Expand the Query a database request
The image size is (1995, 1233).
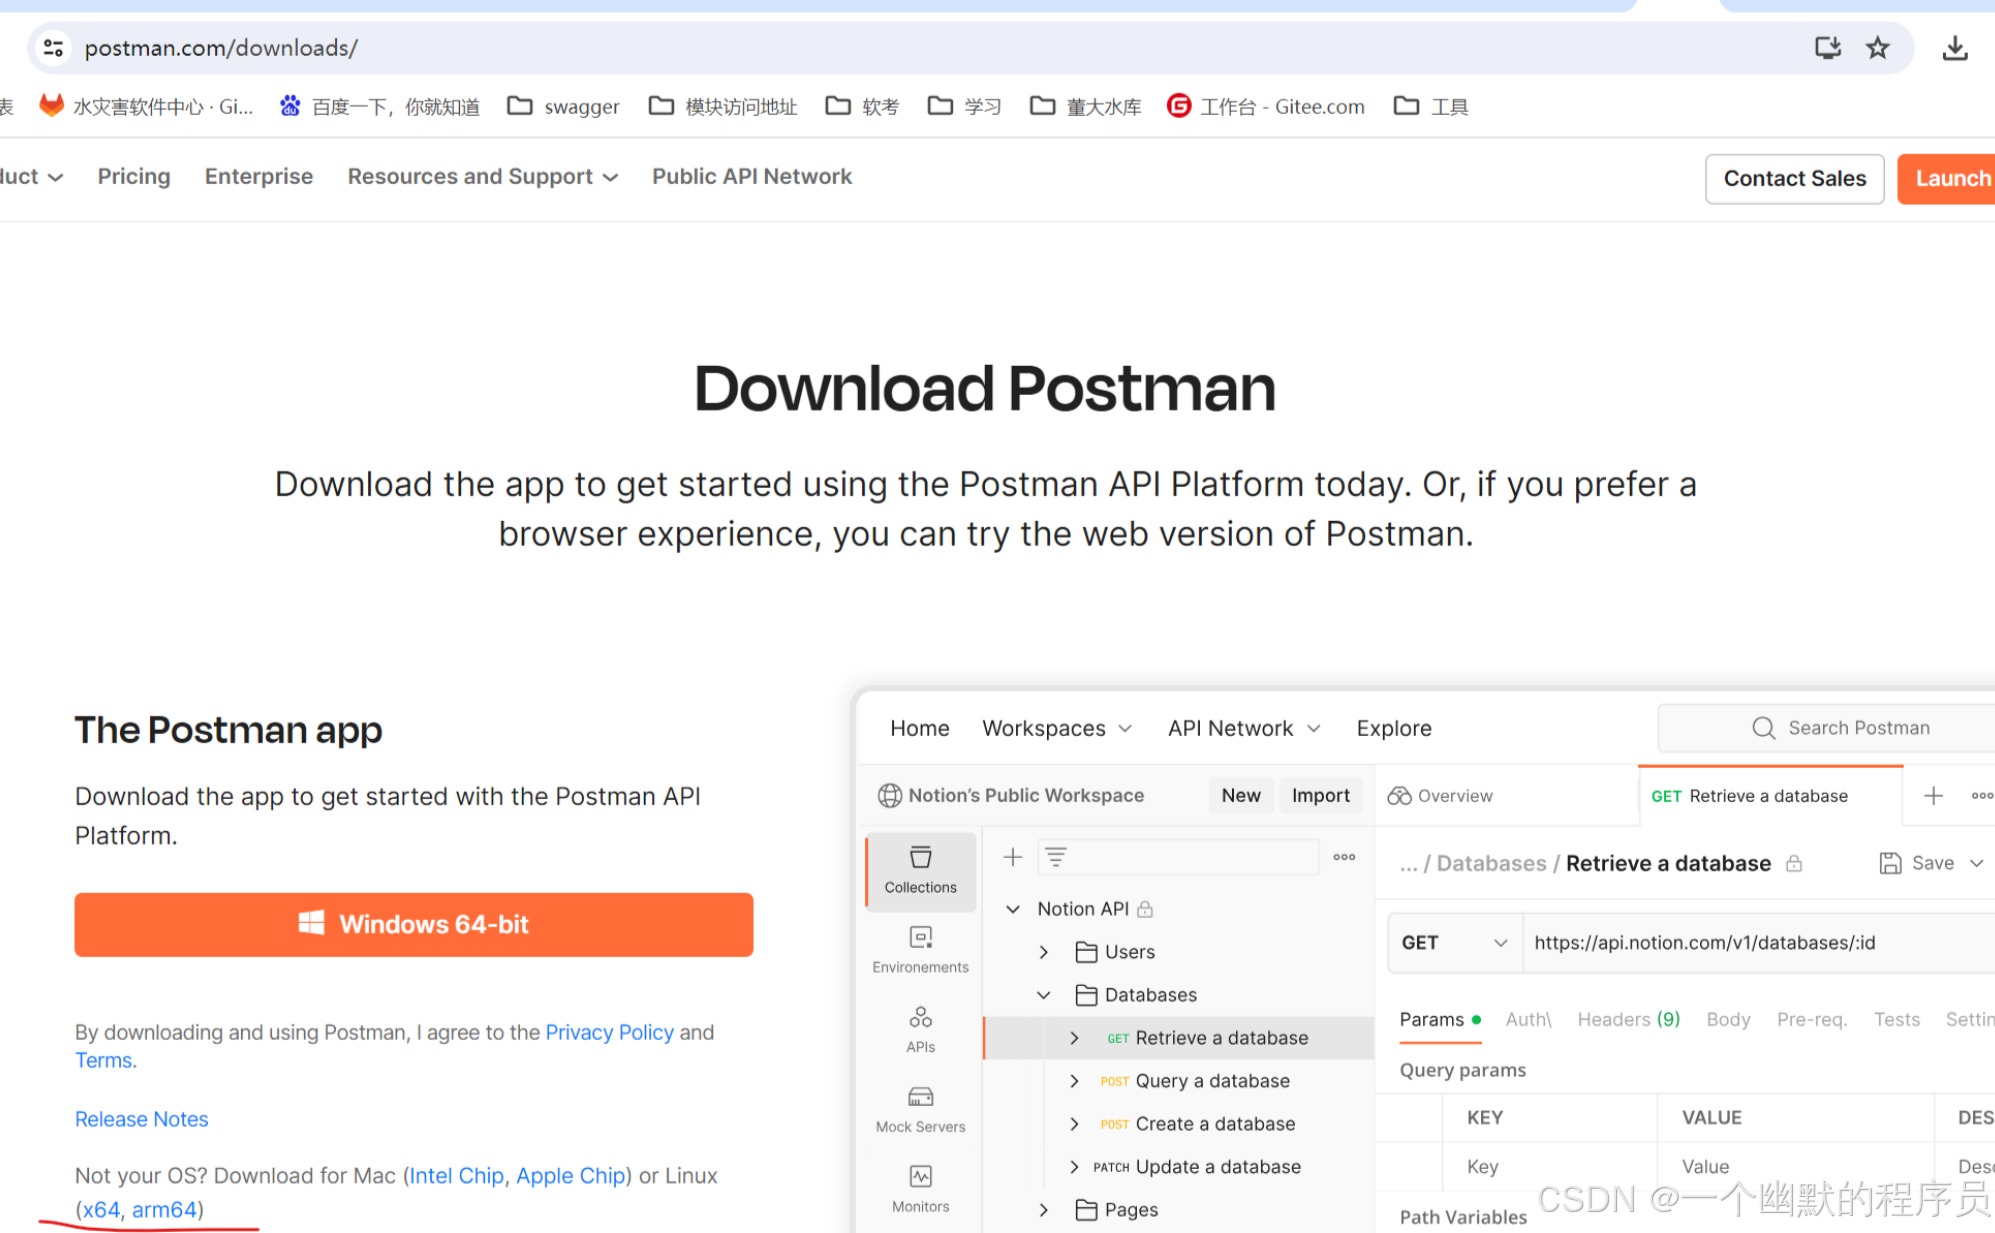[x=1074, y=1081]
